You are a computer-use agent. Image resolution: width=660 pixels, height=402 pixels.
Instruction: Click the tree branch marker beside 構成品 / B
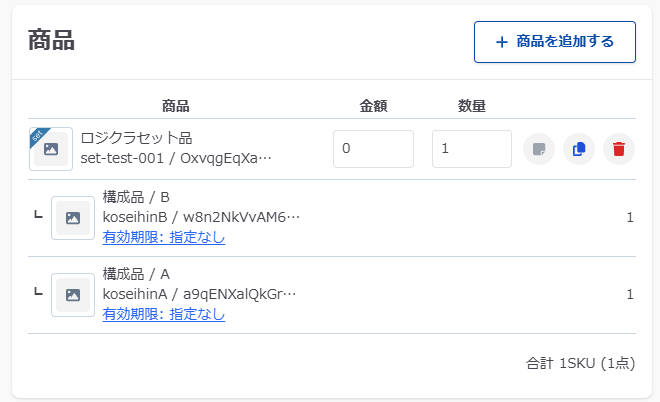(x=38, y=215)
